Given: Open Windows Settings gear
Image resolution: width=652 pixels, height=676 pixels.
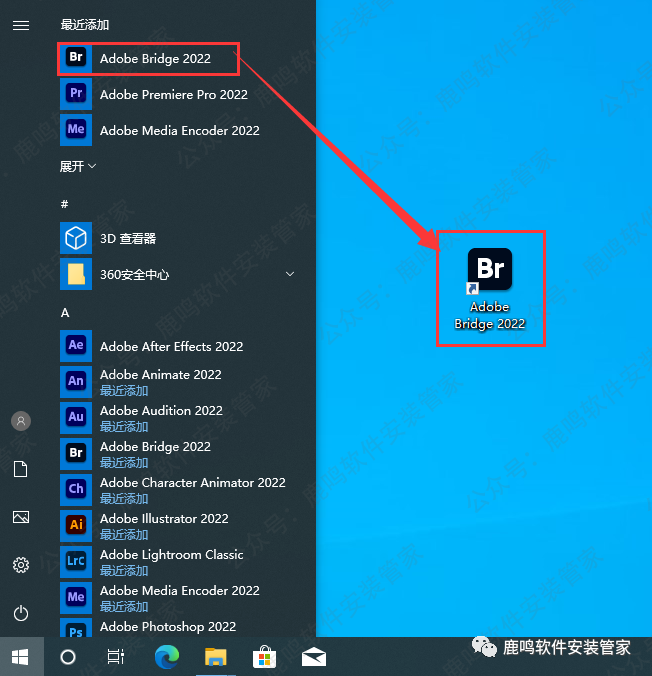Looking at the screenshot, I should point(21,565).
